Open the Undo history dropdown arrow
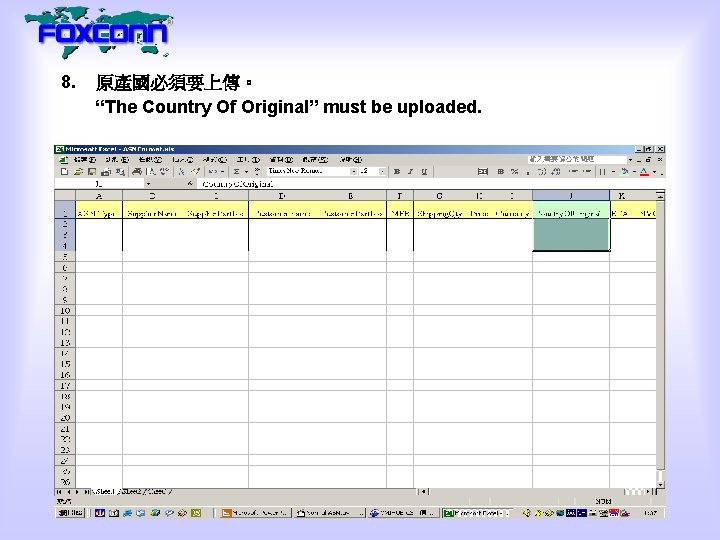720x540 pixels. tap(222, 172)
